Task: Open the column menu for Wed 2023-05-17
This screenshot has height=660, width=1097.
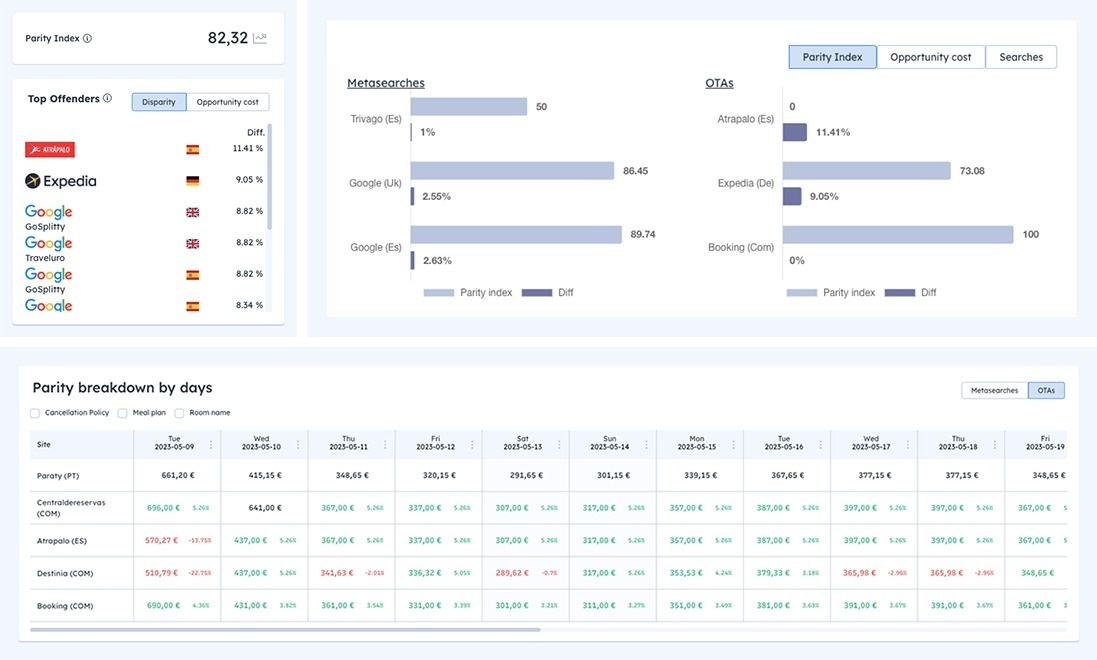Action: 907,444
